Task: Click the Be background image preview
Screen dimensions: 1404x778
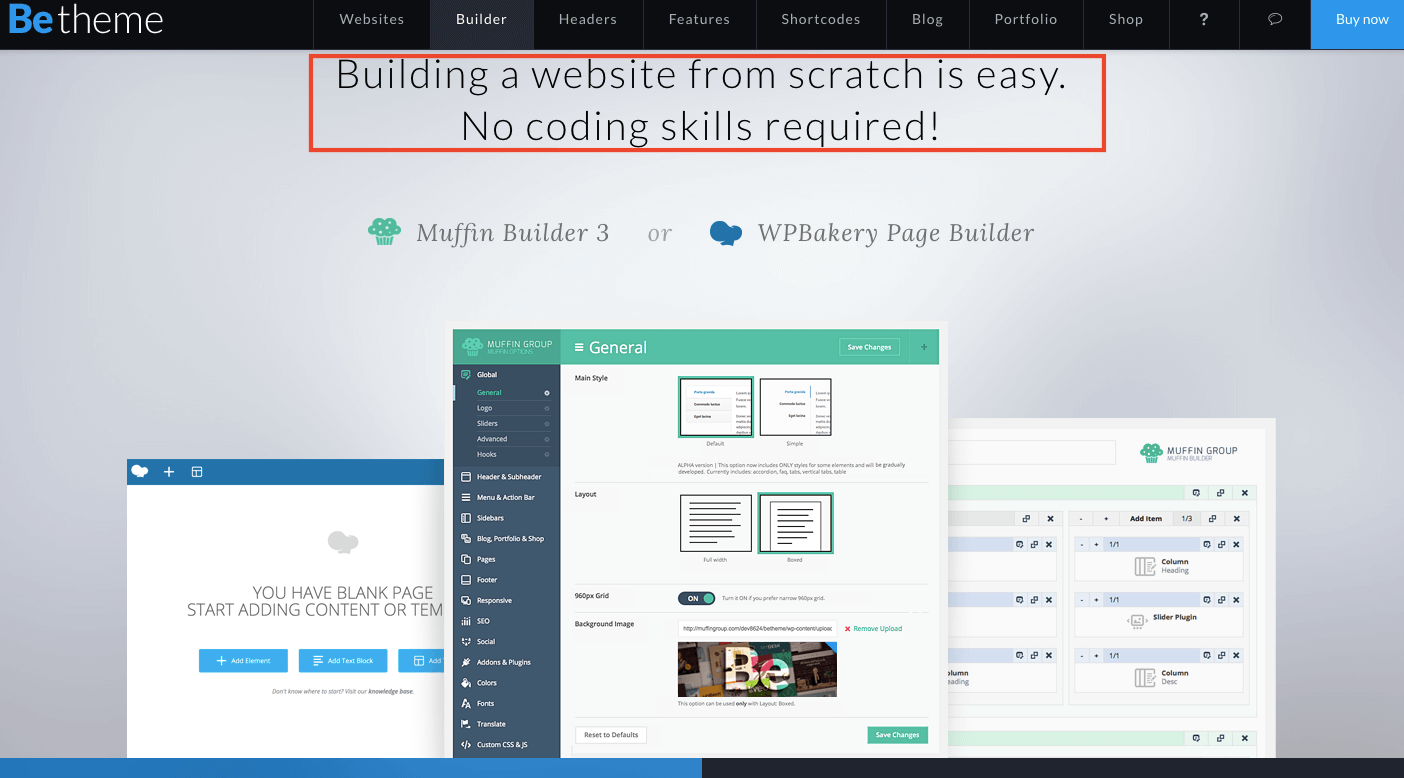Action: [x=757, y=670]
